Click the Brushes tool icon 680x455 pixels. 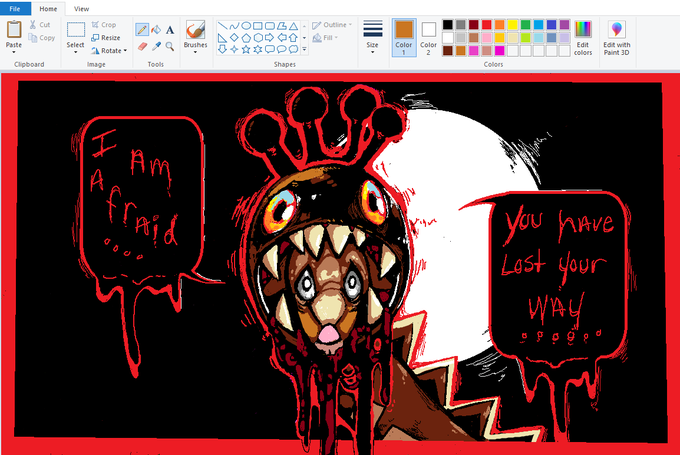[196, 30]
